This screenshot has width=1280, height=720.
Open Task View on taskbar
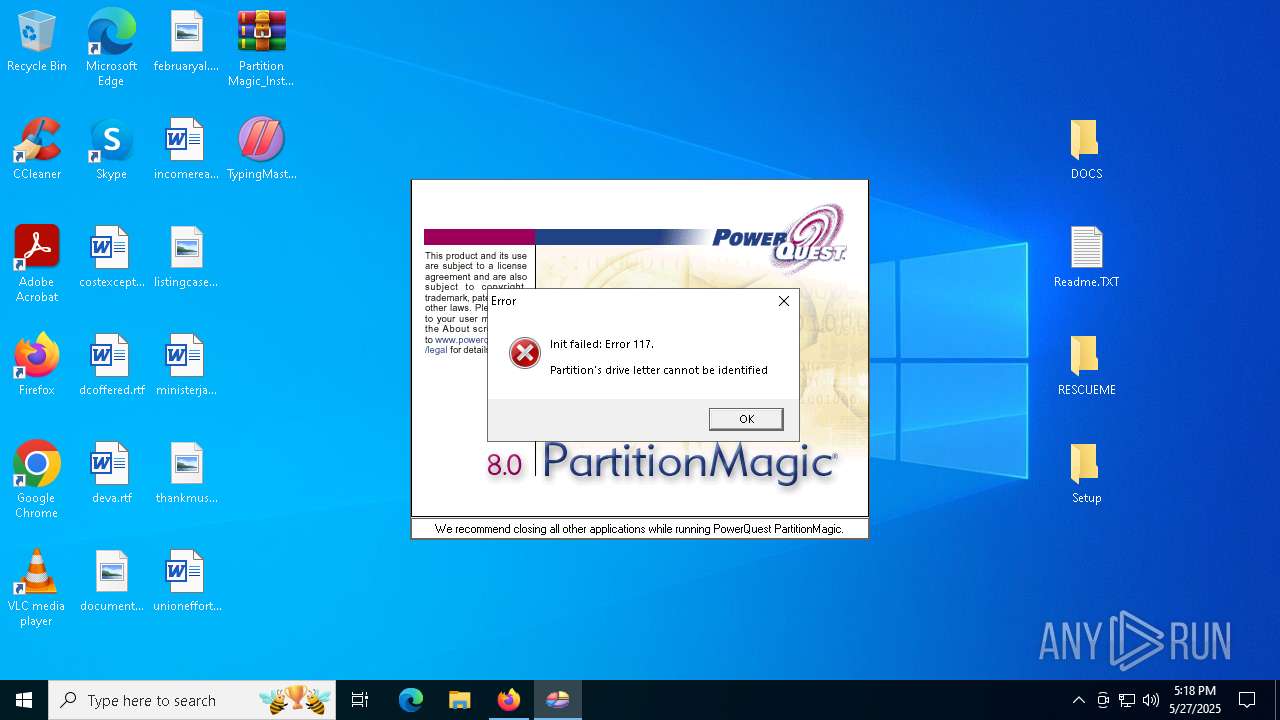pyautogui.click(x=360, y=700)
